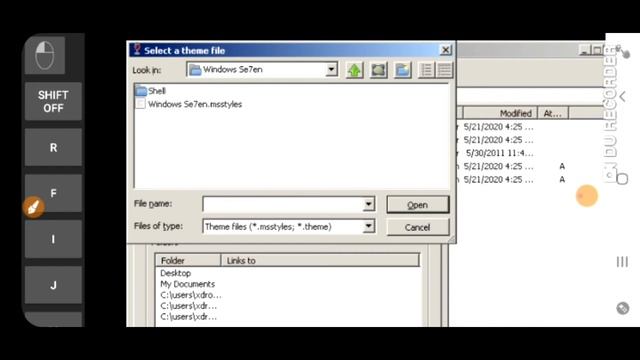Maximize the background window
Screen dimensions: 640x360
click(597, 50)
